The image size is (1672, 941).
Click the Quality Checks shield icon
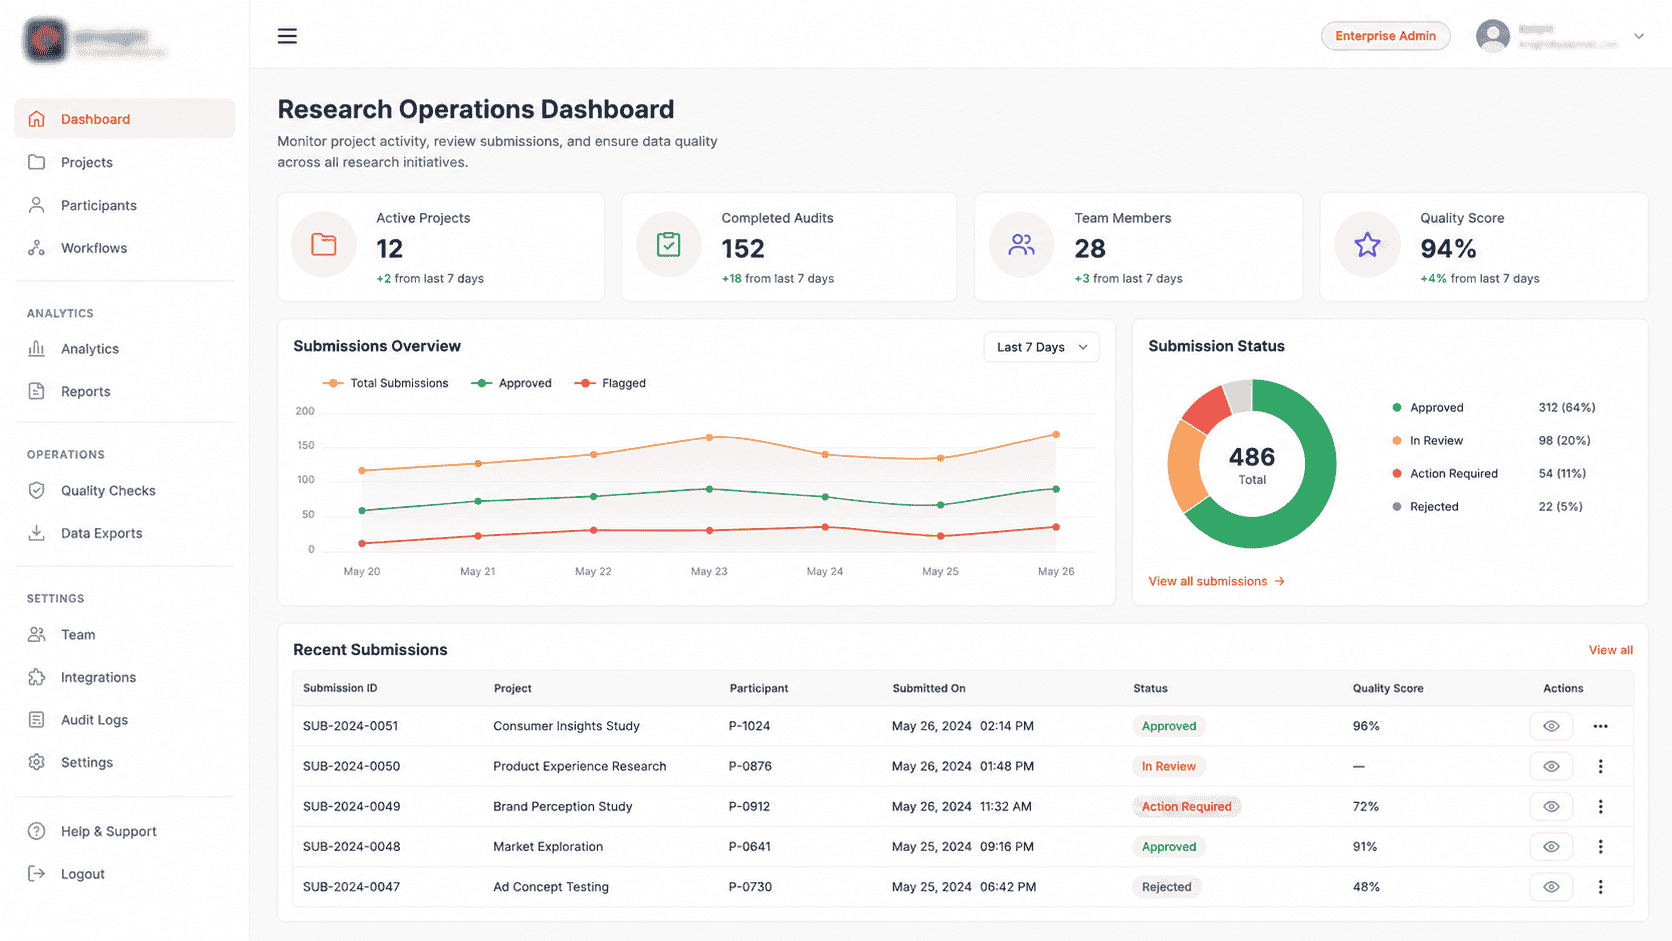pyautogui.click(x=37, y=490)
